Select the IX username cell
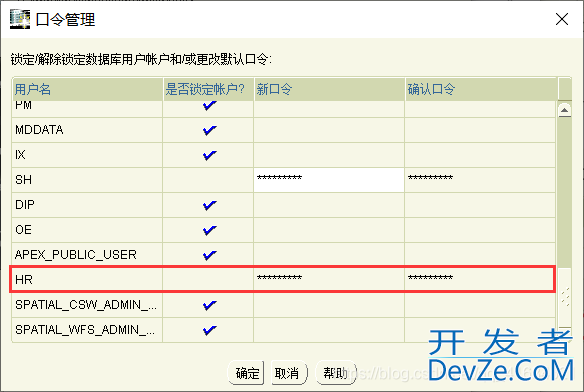This screenshot has height=392, width=584. tap(87, 155)
